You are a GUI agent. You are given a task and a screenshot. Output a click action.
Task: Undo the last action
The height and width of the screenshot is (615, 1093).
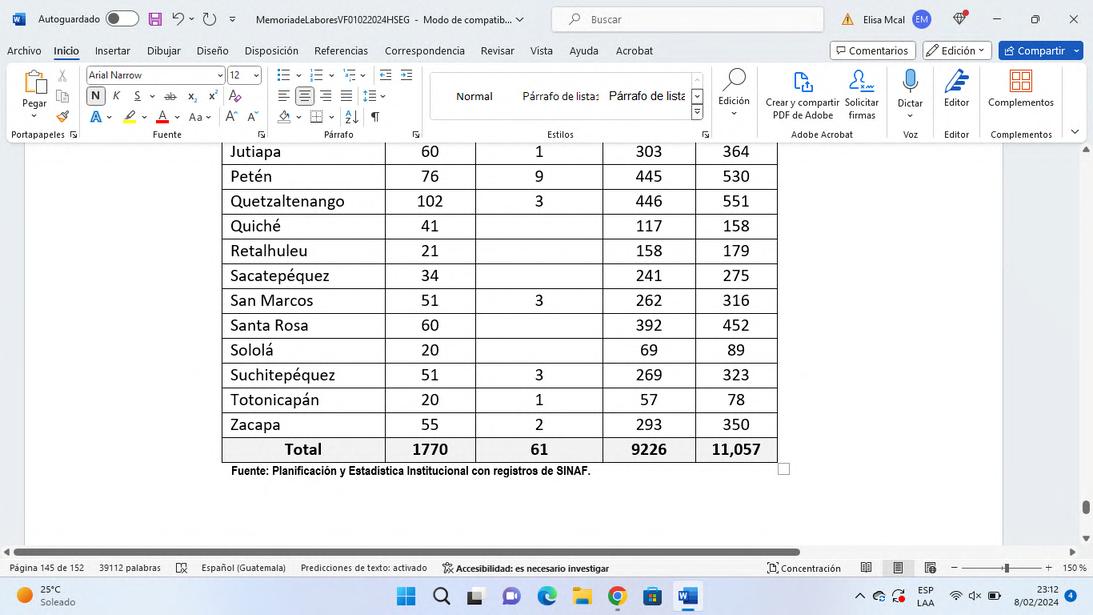tap(178, 20)
